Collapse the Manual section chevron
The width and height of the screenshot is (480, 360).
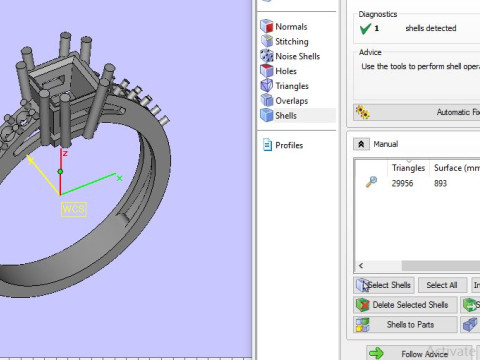pyautogui.click(x=361, y=144)
